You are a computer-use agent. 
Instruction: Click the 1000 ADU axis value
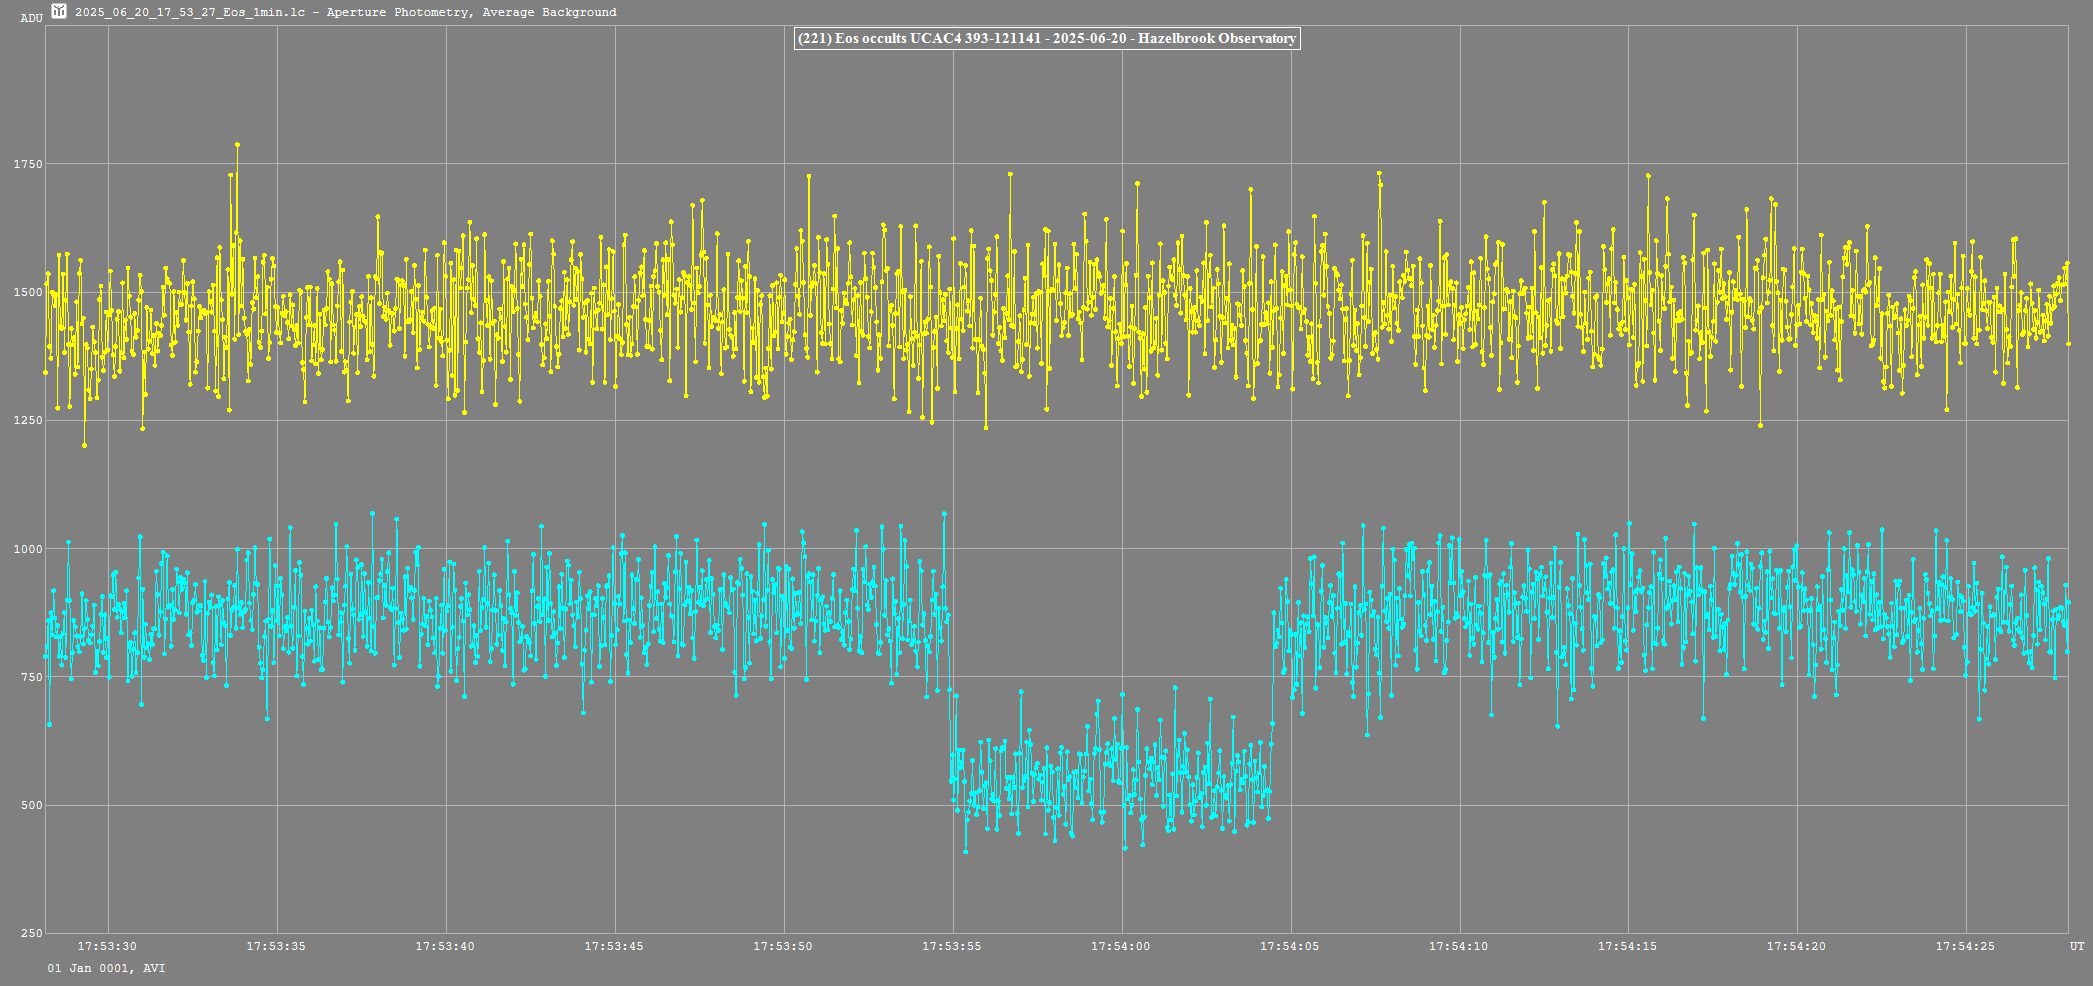pyautogui.click(x=28, y=549)
